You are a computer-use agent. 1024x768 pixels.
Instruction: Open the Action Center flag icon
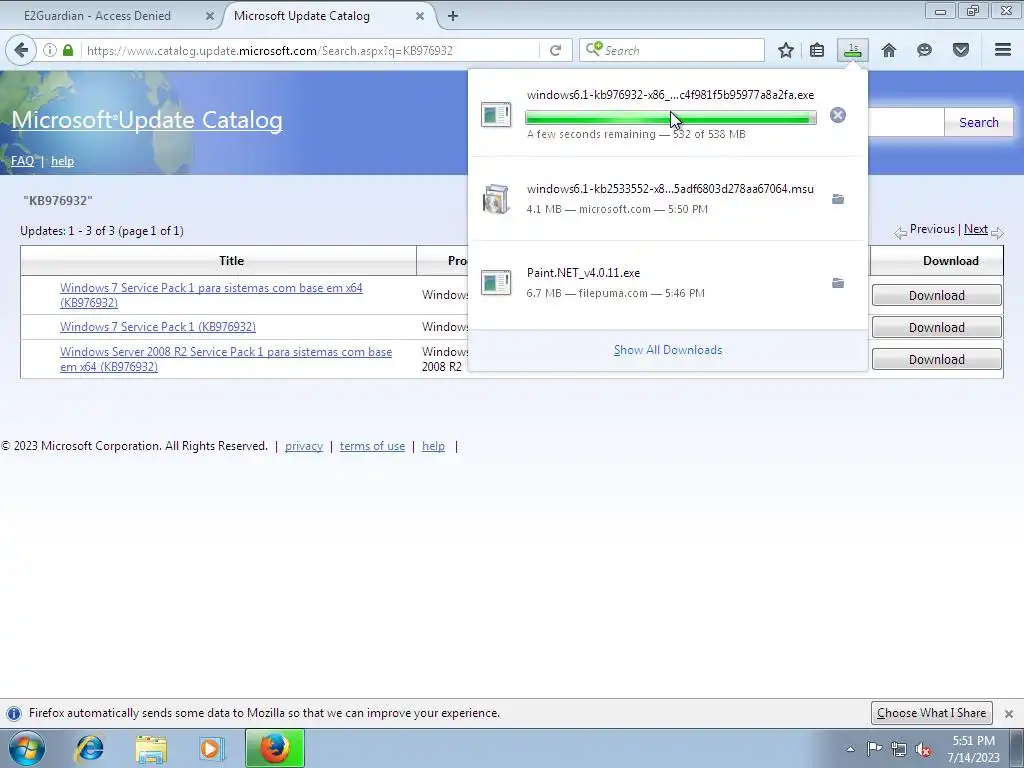[874, 748]
